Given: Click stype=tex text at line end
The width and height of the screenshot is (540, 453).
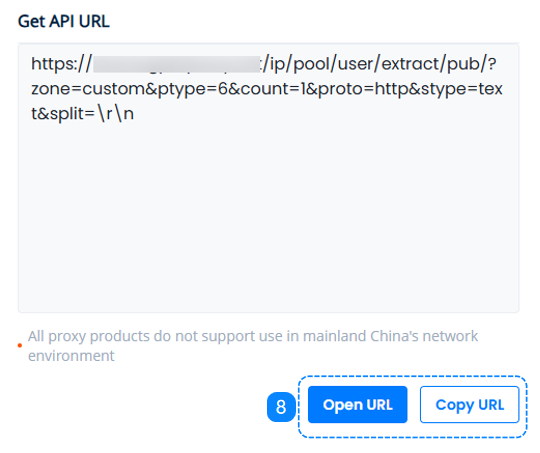Looking at the screenshot, I should pyautogui.click(x=461, y=90).
